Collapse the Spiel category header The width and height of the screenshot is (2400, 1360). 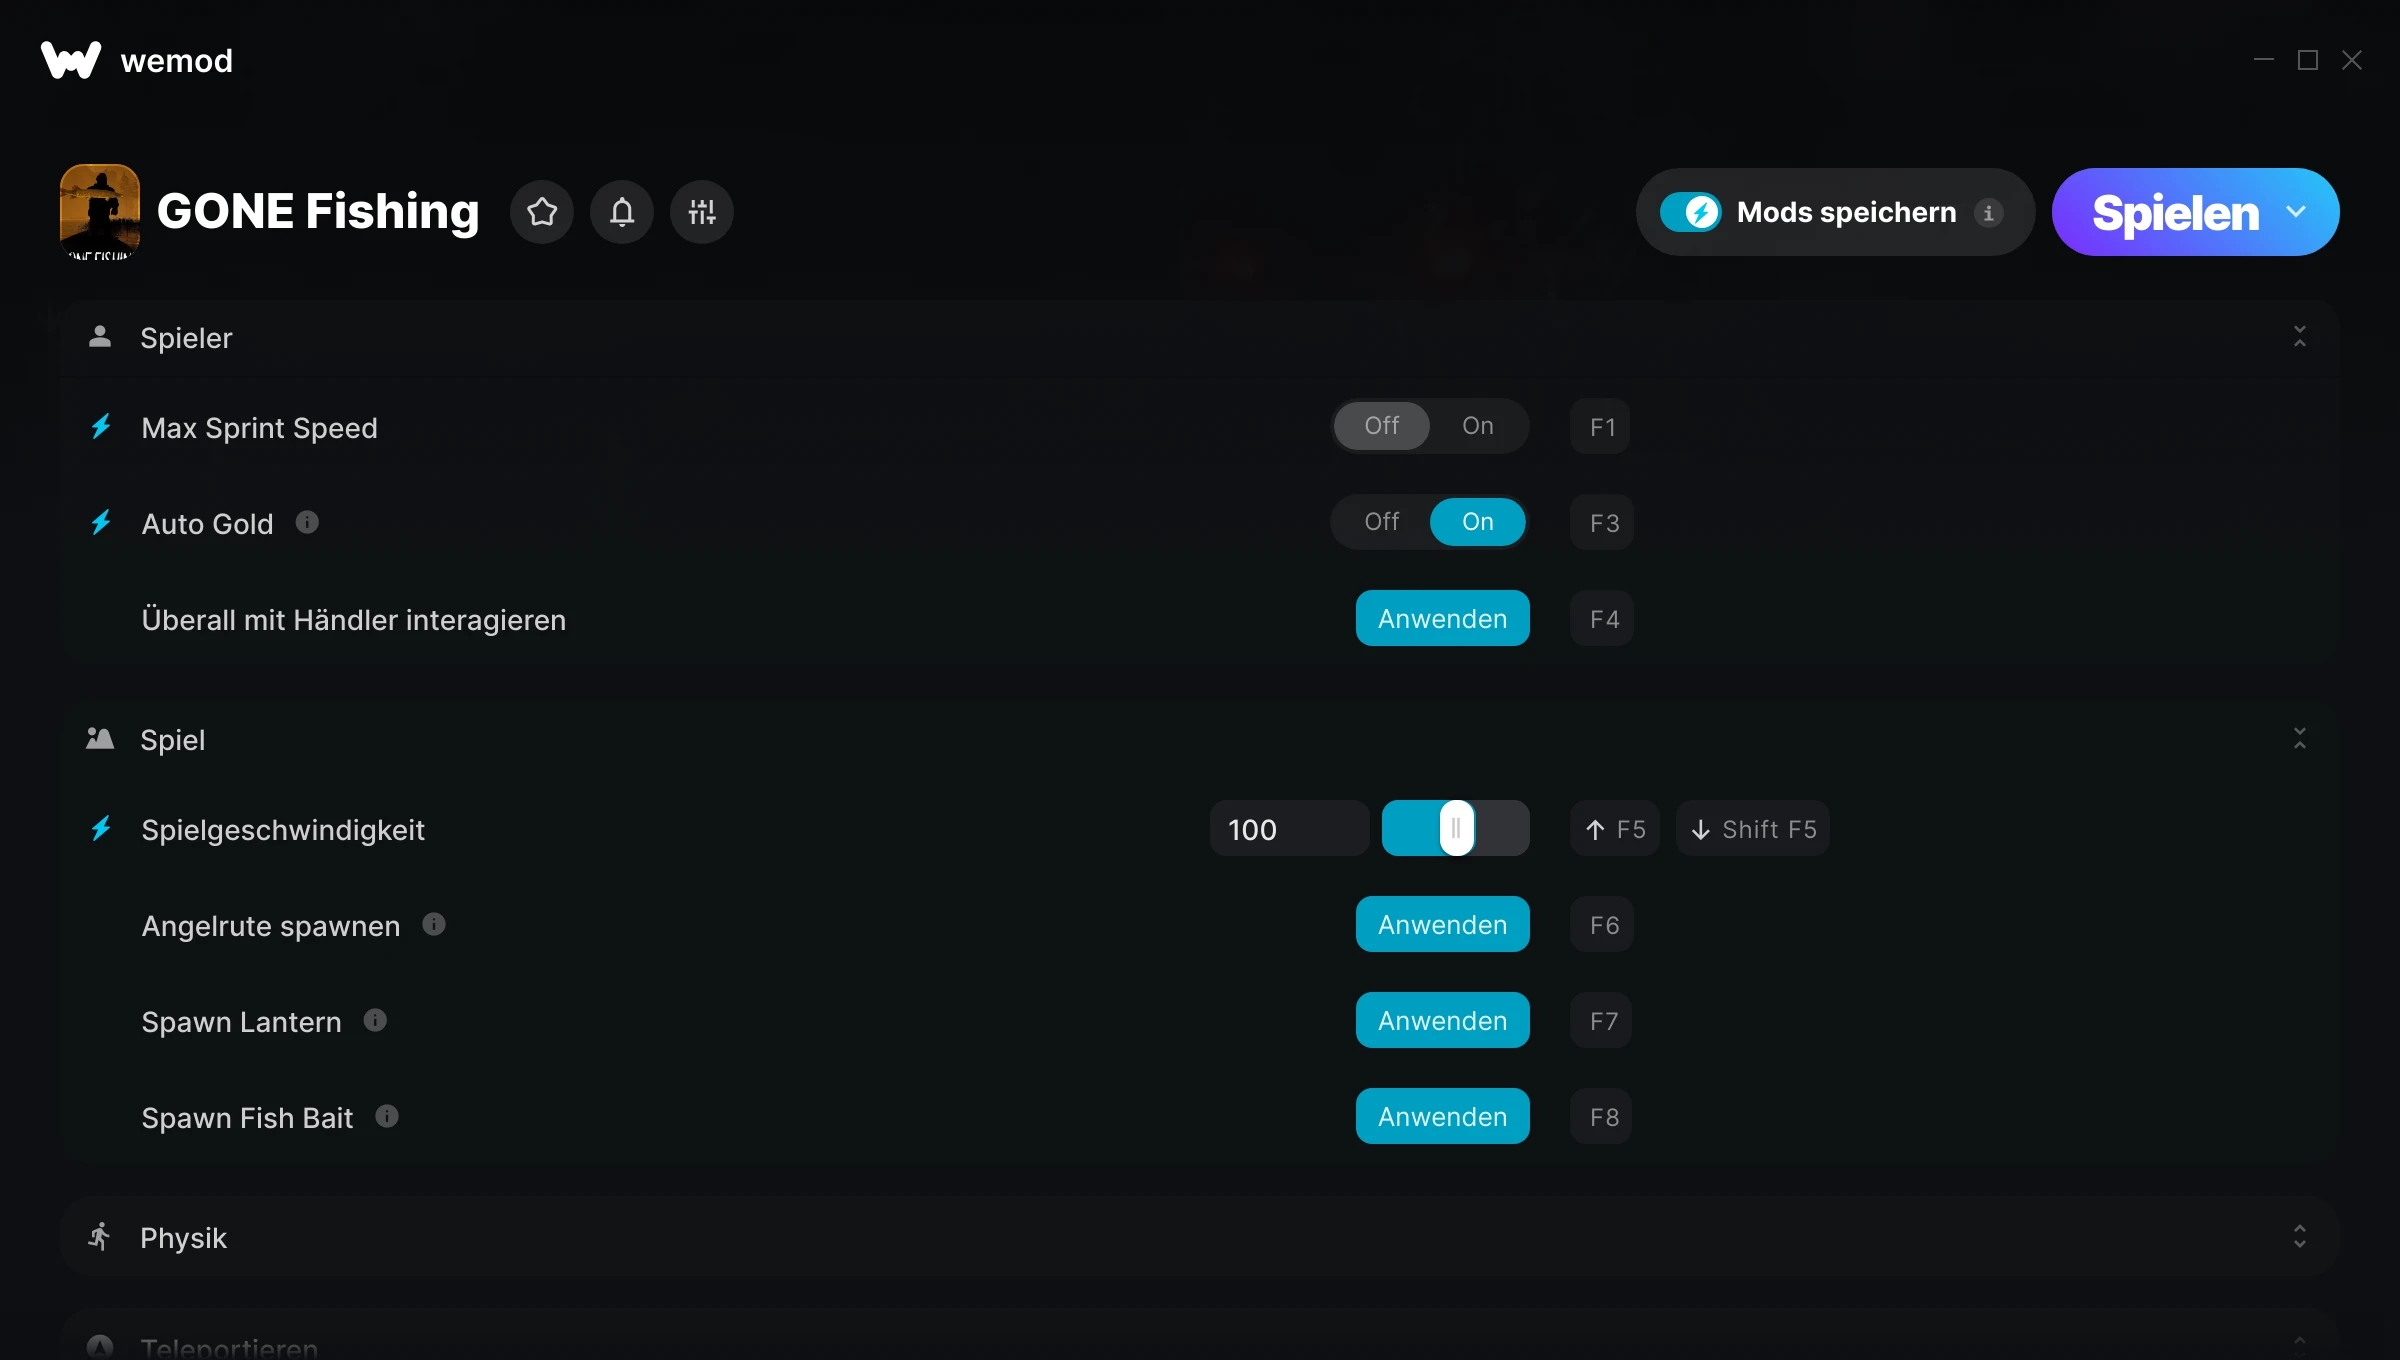(x=2299, y=739)
